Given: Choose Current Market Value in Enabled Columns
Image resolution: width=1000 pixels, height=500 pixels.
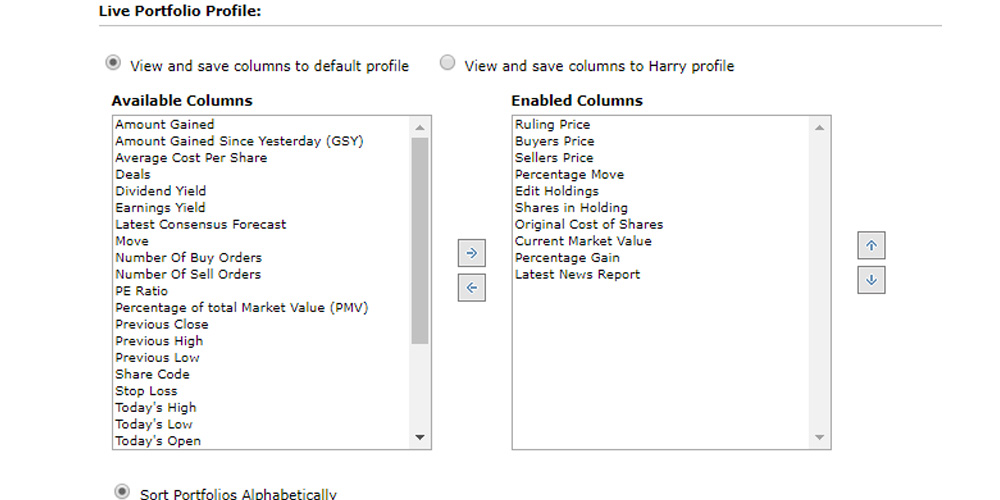Looking at the screenshot, I should coord(583,241).
